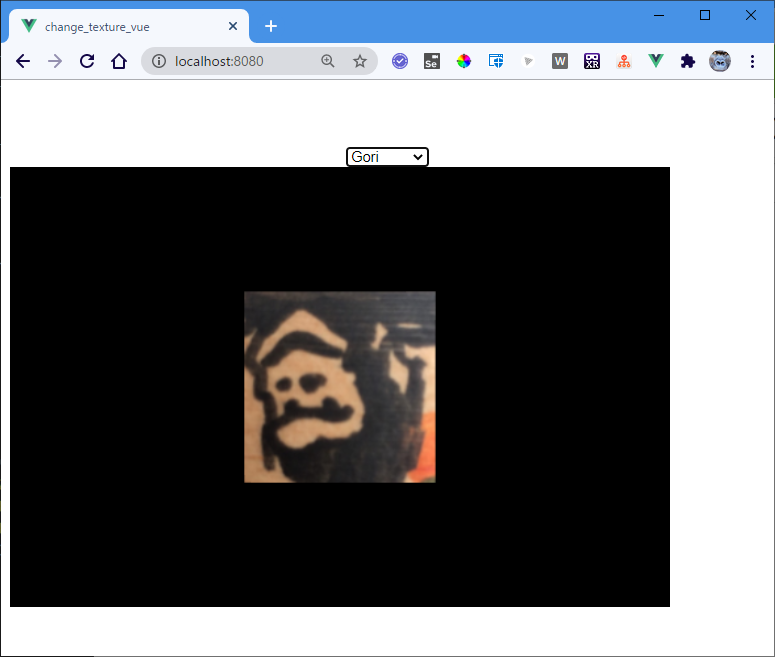Image resolution: width=775 pixels, height=657 pixels.
Task: Open a new browser tab
Action: click(x=271, y=26)
